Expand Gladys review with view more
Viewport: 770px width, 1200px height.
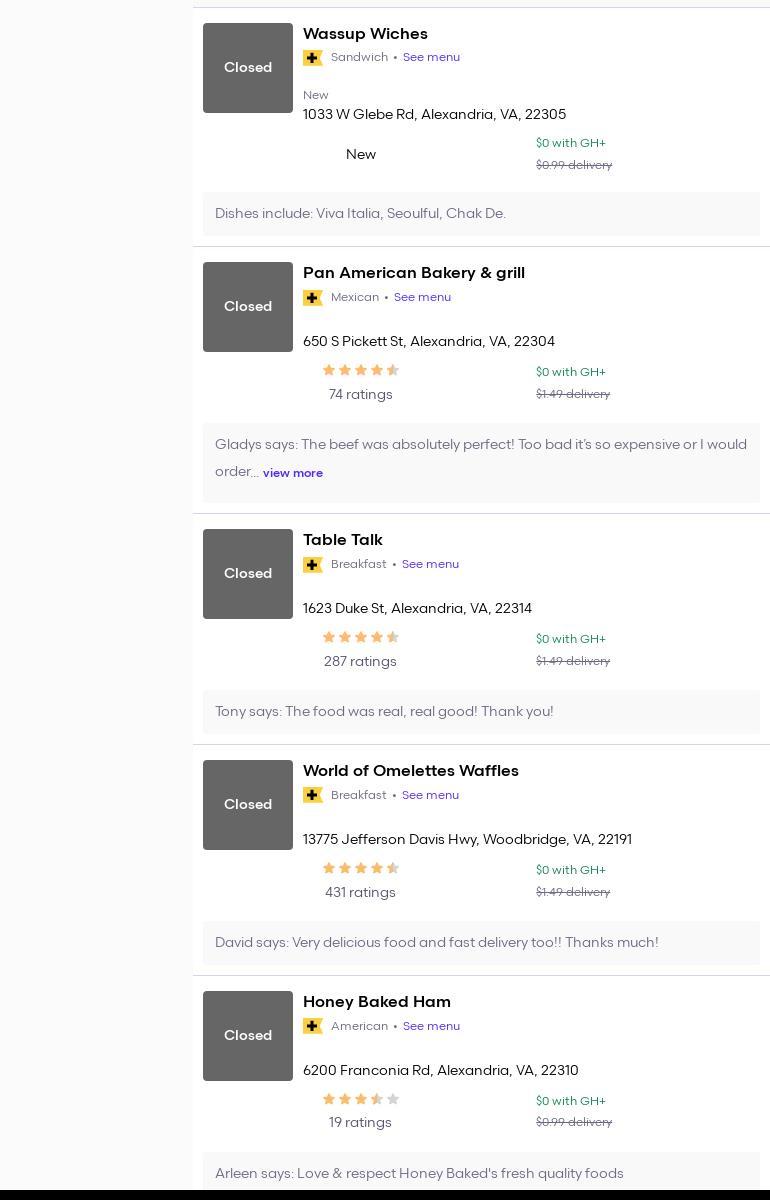(x=292, y=473)
